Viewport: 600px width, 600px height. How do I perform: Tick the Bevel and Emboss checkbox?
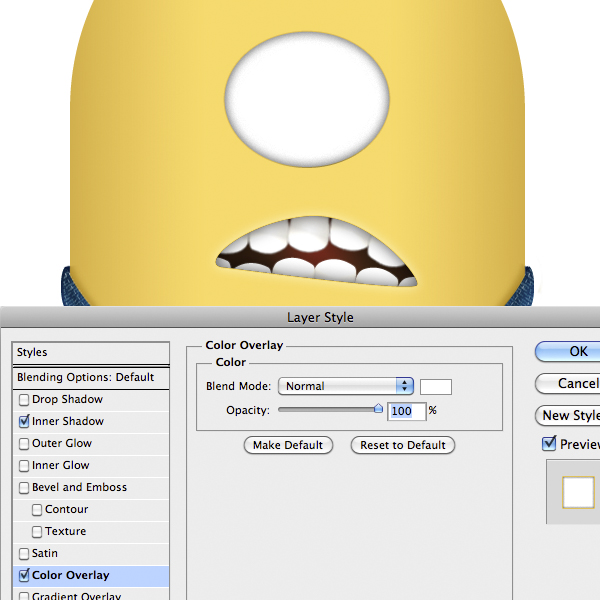click(x=24, y=488)
